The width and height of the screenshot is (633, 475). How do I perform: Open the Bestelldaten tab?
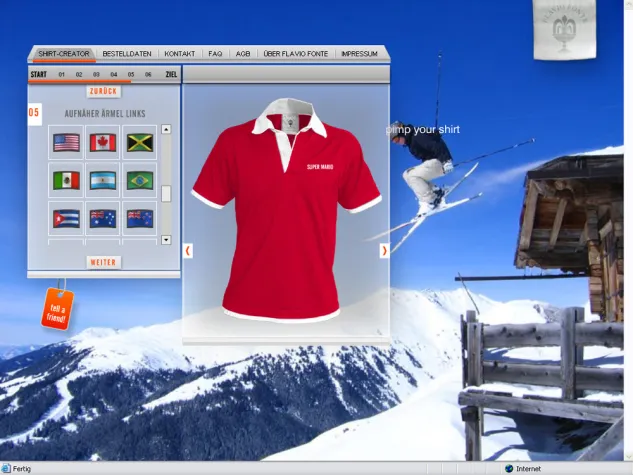(128, 53)
